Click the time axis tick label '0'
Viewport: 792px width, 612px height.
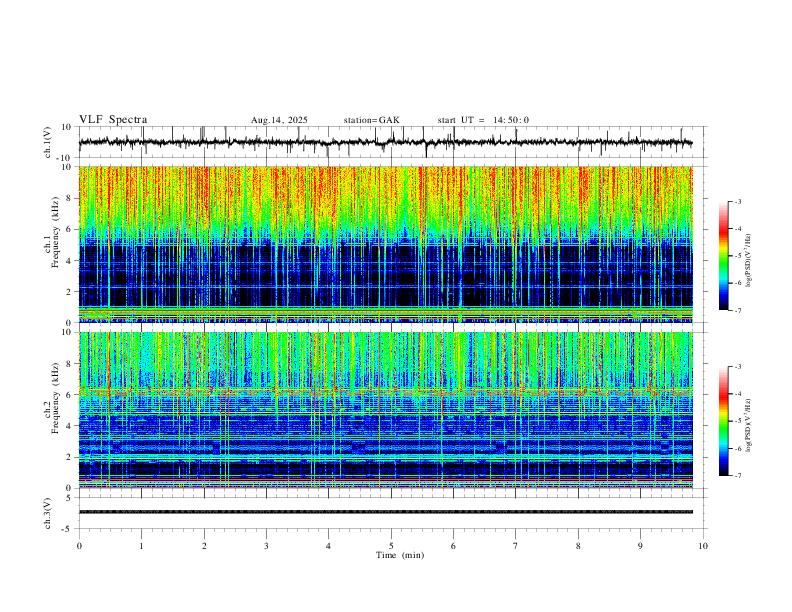(x=79, y=546)
